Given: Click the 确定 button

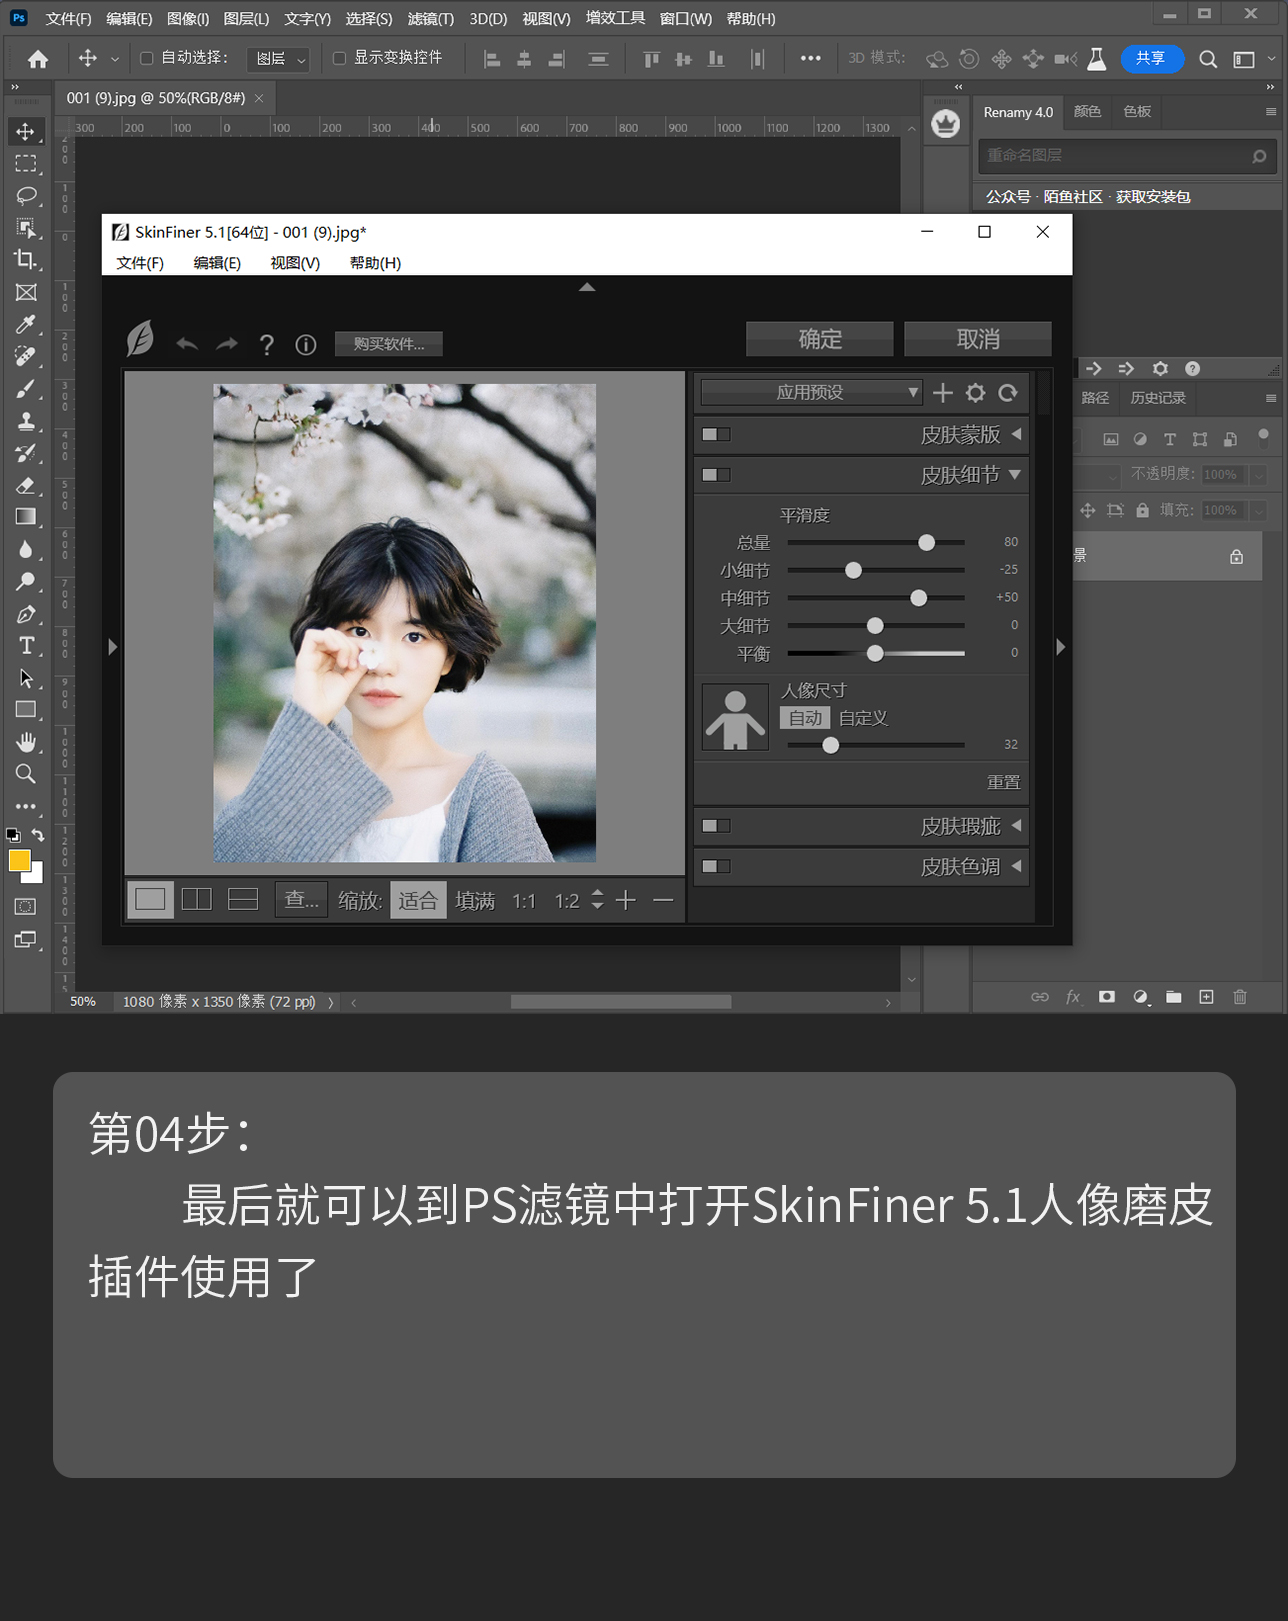Looking at the screenshot, I should (x=820, y=339).
